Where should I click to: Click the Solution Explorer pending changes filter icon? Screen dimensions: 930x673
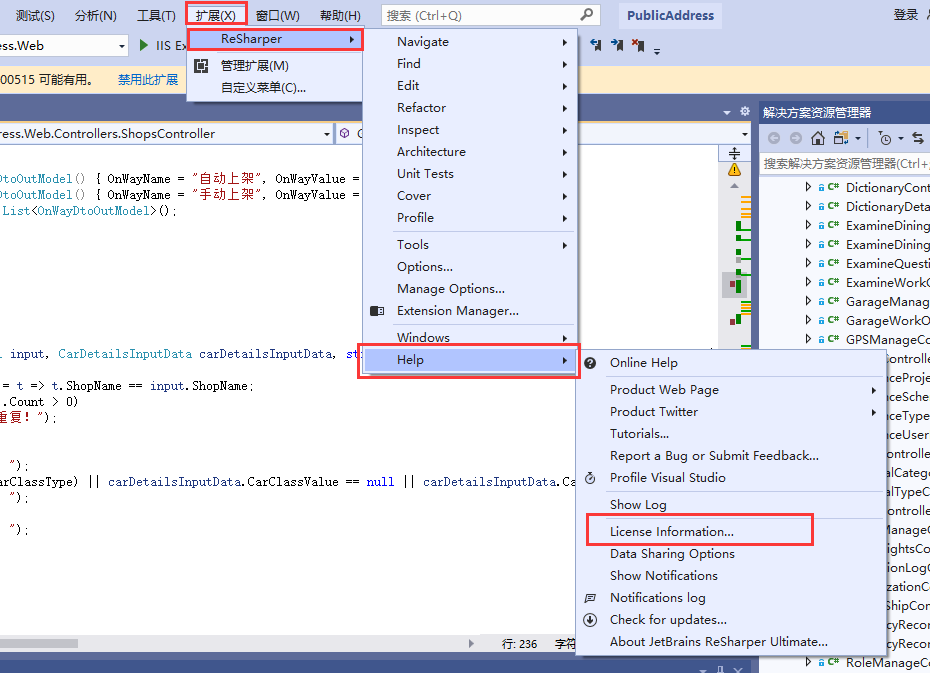(x=885, y=138)
